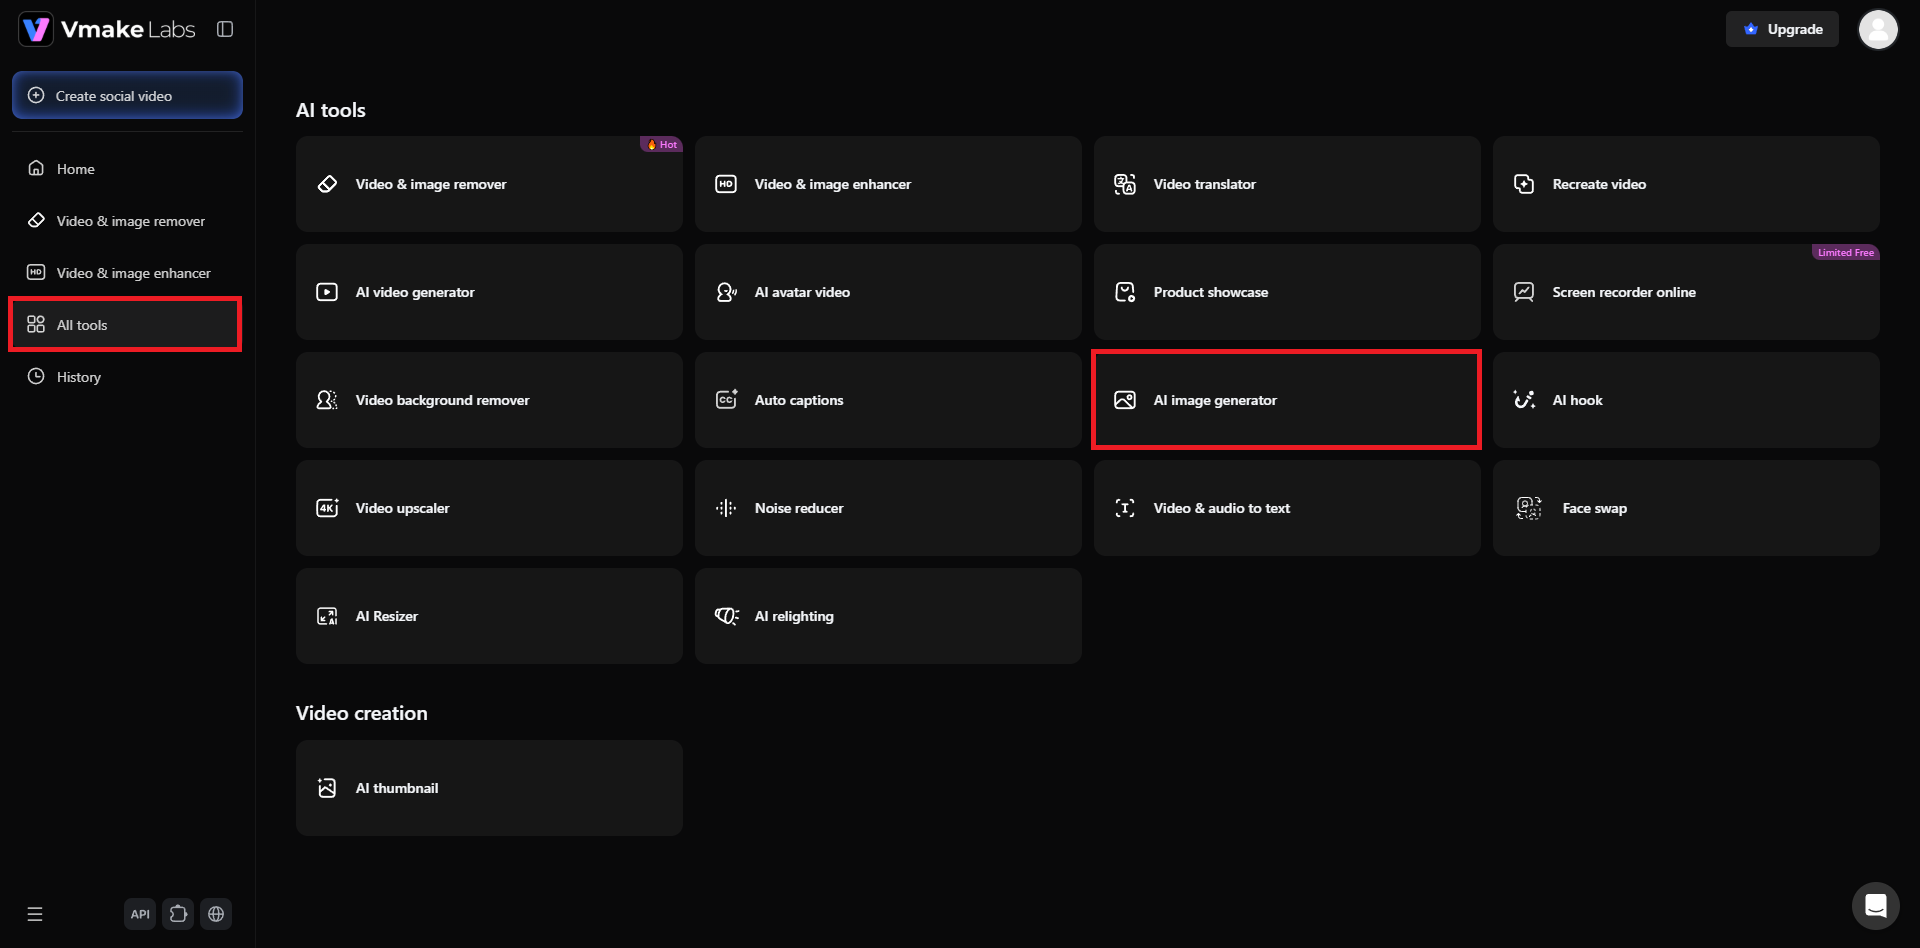Open the Product showcase tool card
Screen dimensions: 1920x948
tap(1287, 292)
